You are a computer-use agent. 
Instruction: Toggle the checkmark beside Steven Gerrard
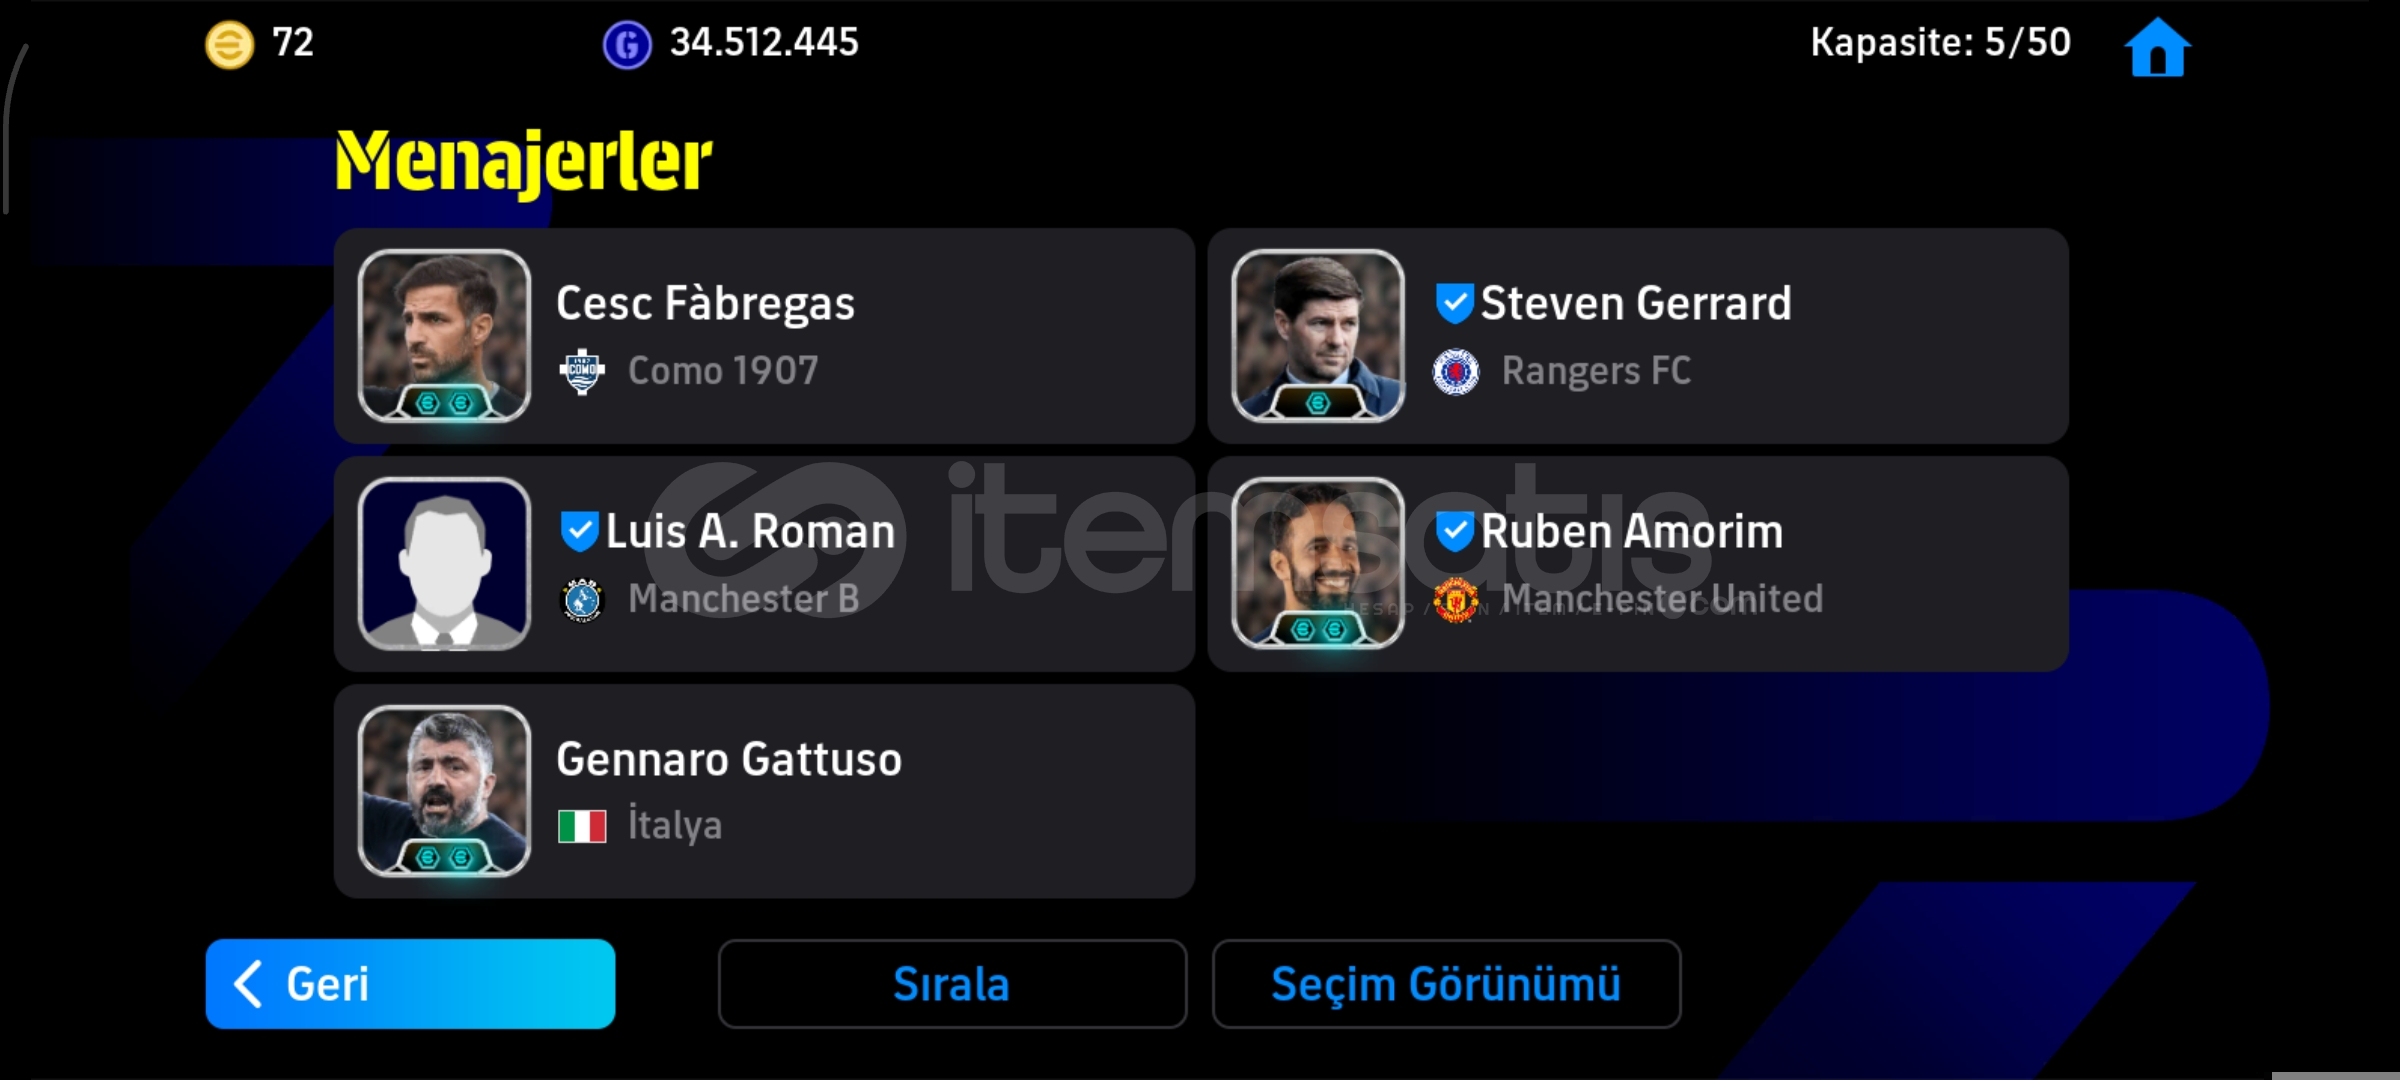pos(1454,303)
